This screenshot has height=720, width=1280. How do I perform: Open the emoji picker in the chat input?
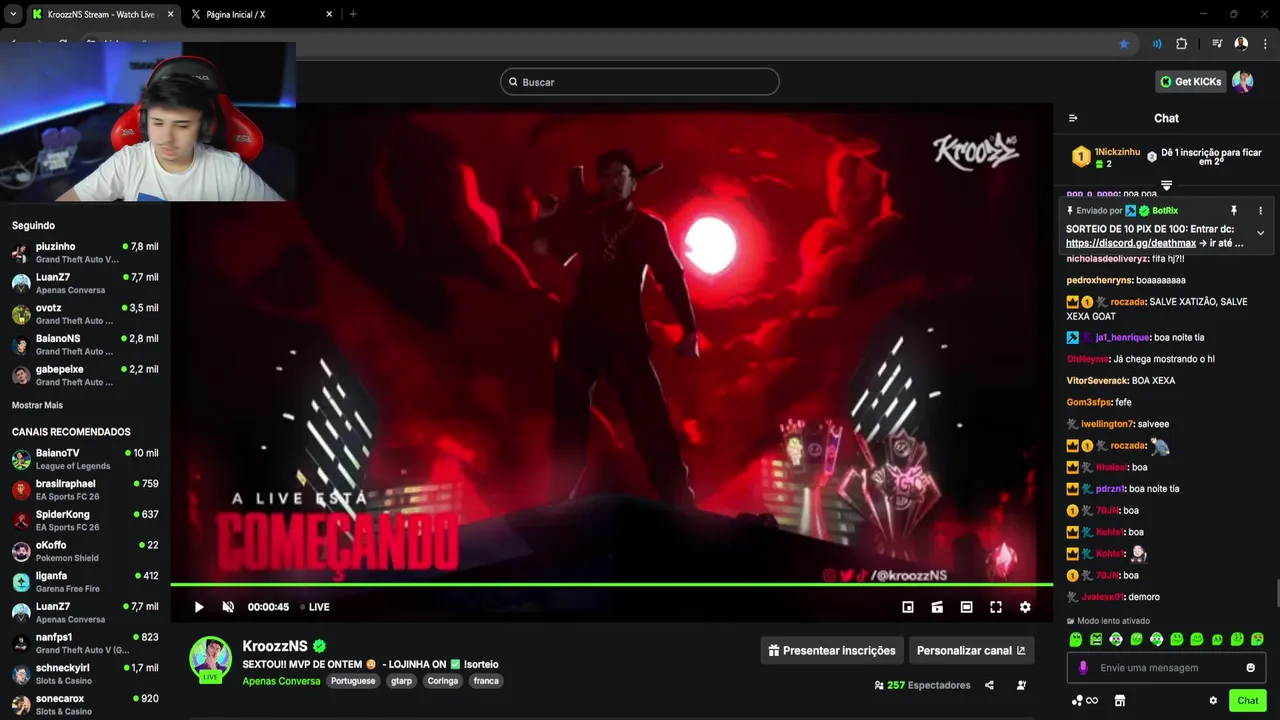coord(1250,668)
